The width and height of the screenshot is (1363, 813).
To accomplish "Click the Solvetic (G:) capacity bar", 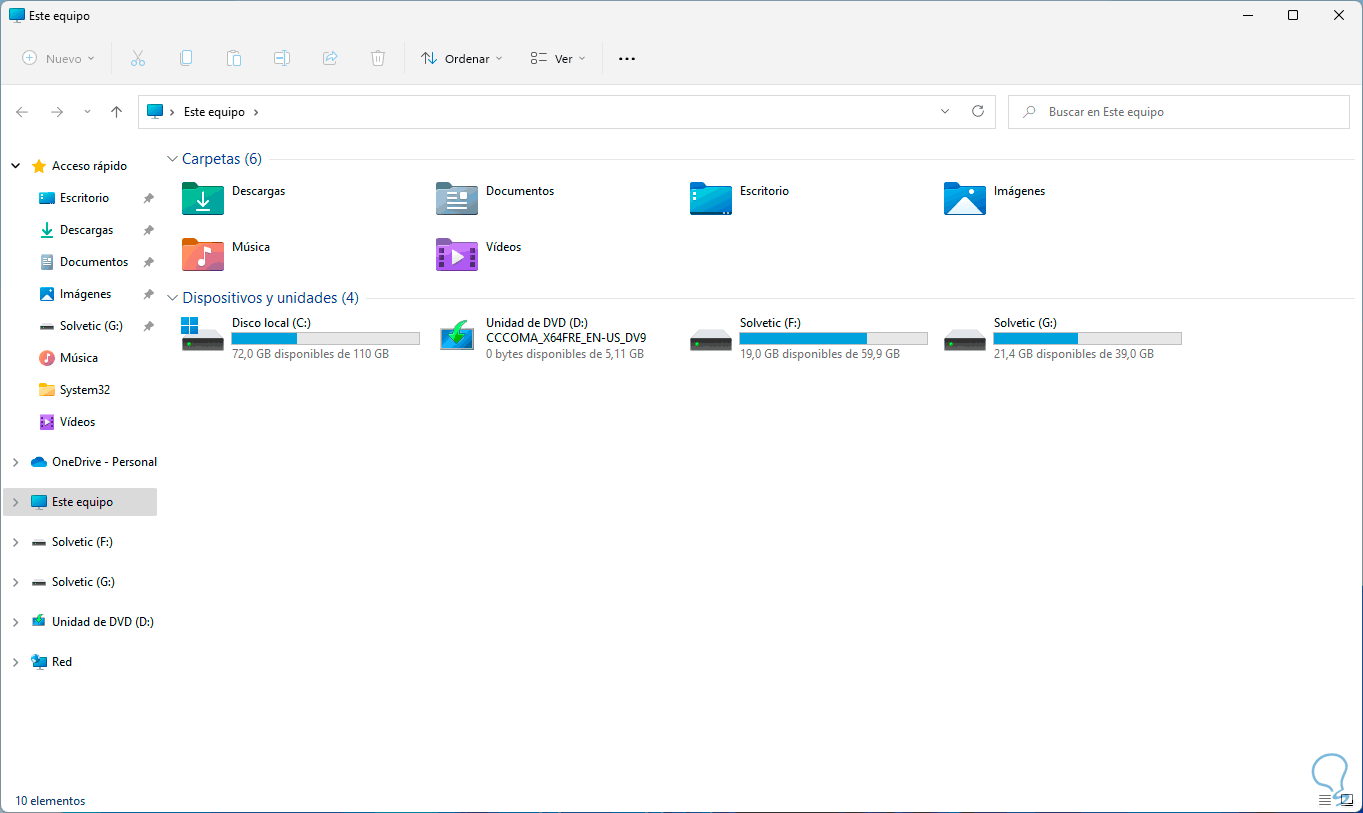I will click(x=1088, y=338).
